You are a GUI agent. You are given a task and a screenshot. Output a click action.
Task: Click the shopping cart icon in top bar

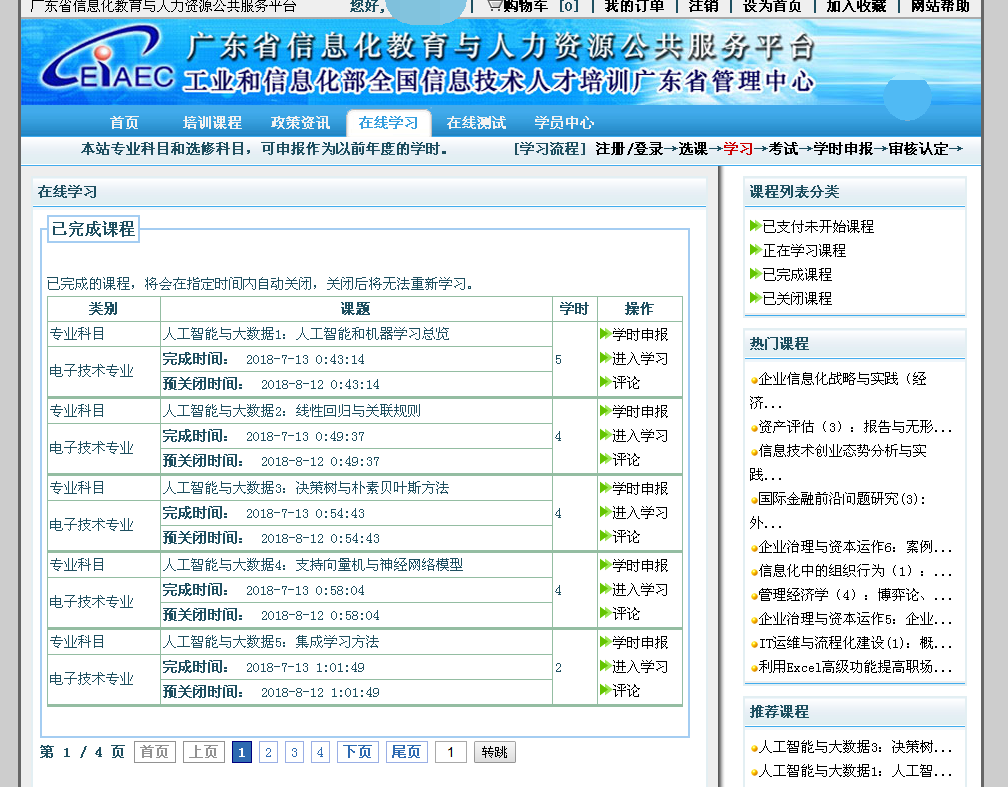pos(494,5)
